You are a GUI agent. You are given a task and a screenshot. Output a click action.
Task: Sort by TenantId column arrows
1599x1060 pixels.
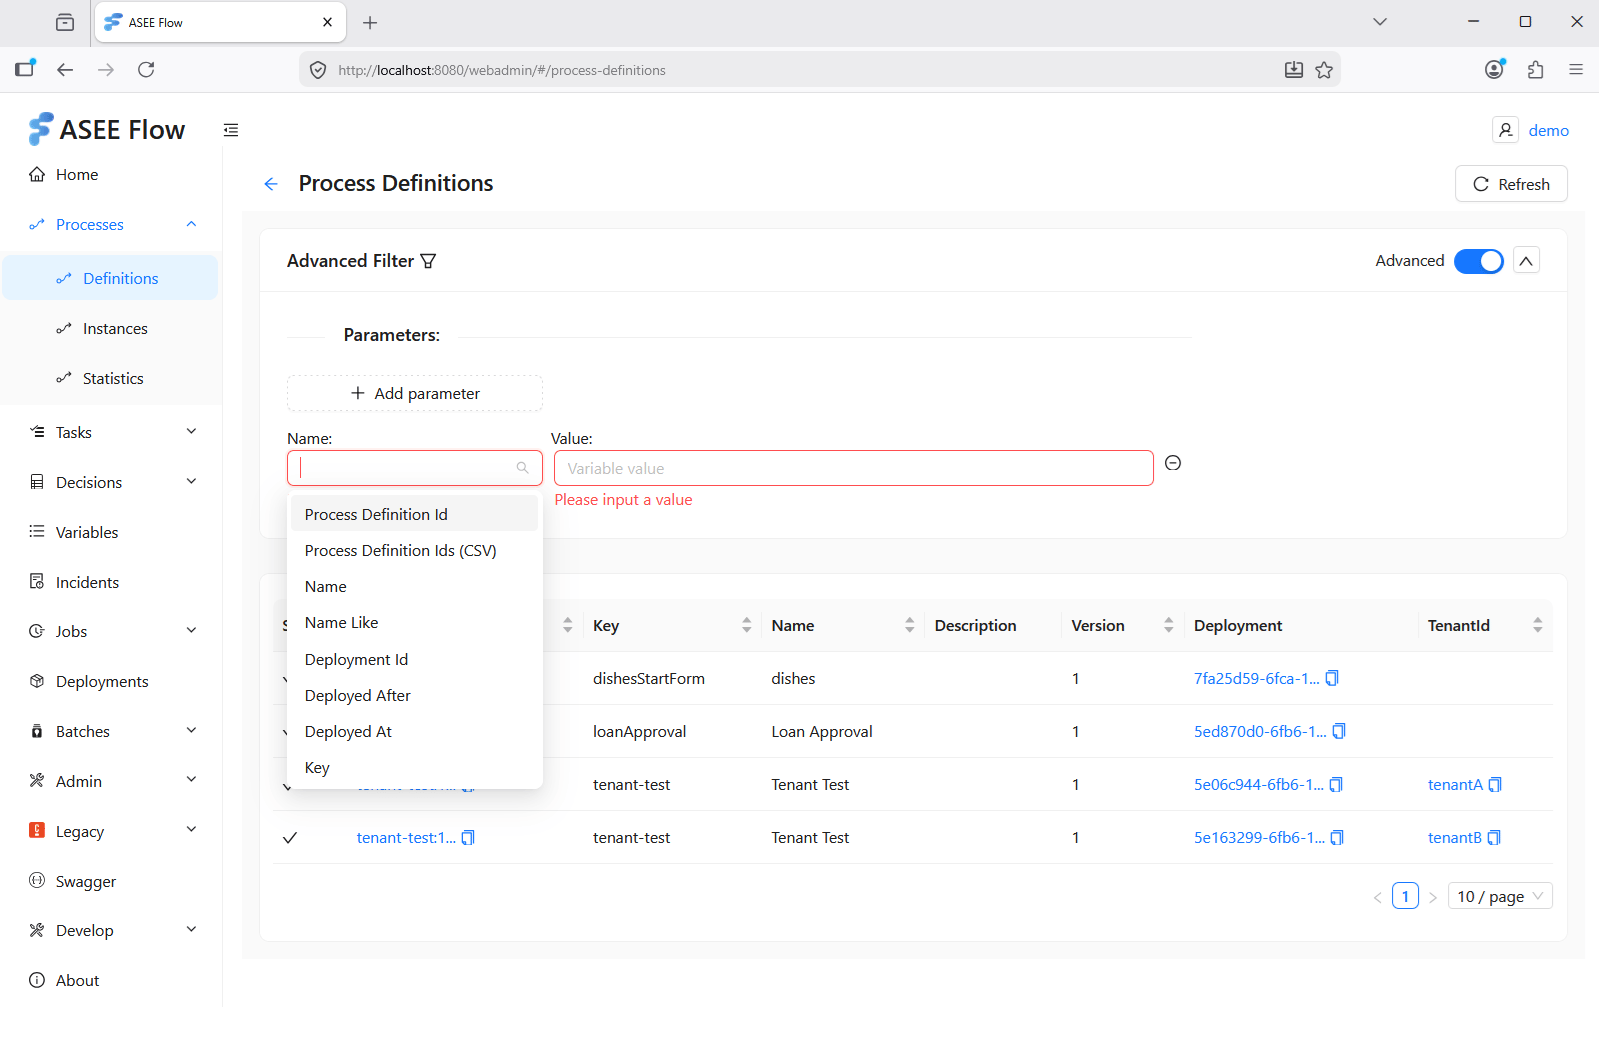click(1537, 625)
